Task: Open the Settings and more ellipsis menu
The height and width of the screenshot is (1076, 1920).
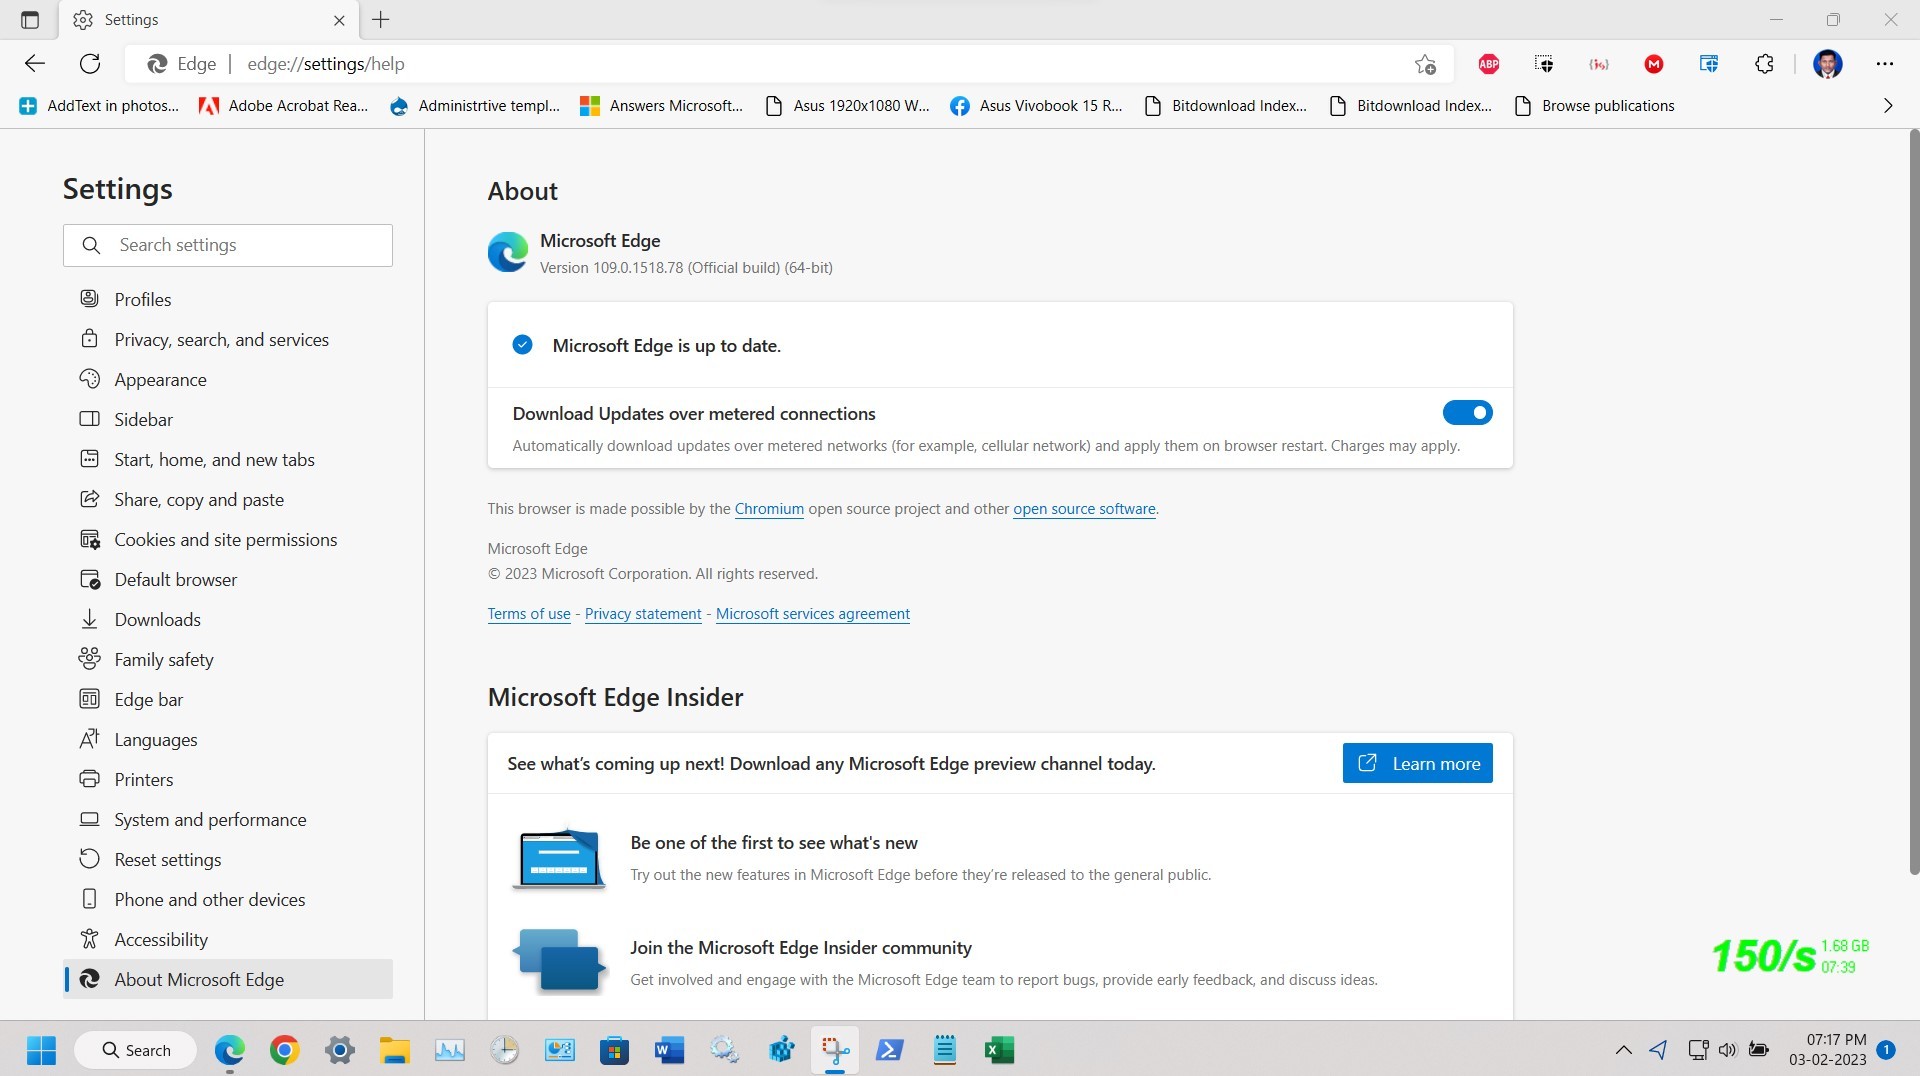Action: click(1885, 64)
